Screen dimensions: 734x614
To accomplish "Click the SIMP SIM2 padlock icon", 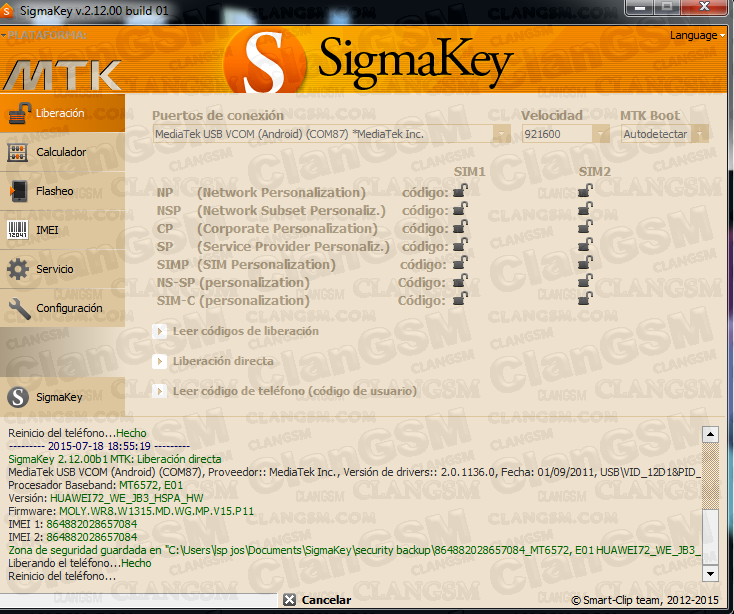I will 585,263.
